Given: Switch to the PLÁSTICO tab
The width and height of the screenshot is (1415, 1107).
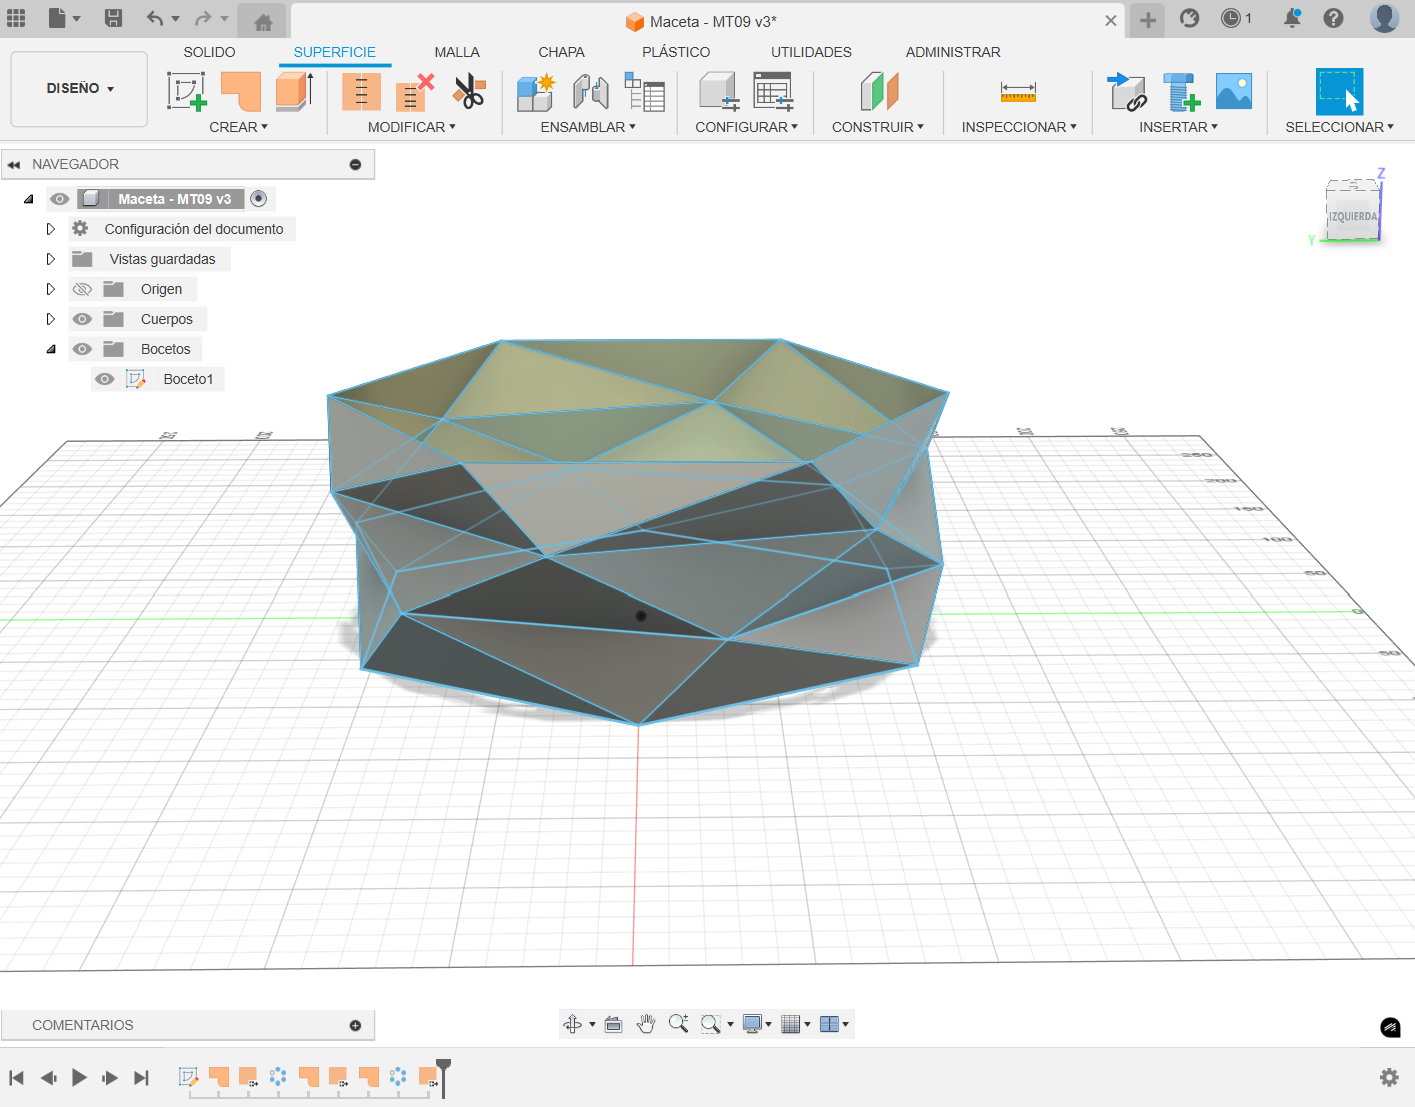Looking at the screenshot, I should tap(676, 52).
